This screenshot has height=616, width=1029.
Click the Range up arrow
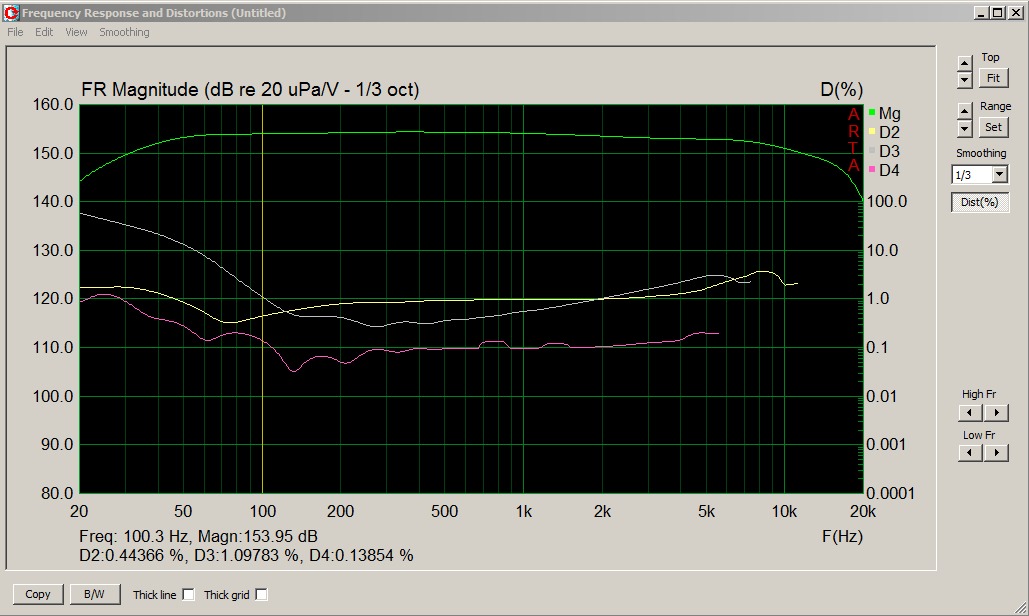coord(965,110)
